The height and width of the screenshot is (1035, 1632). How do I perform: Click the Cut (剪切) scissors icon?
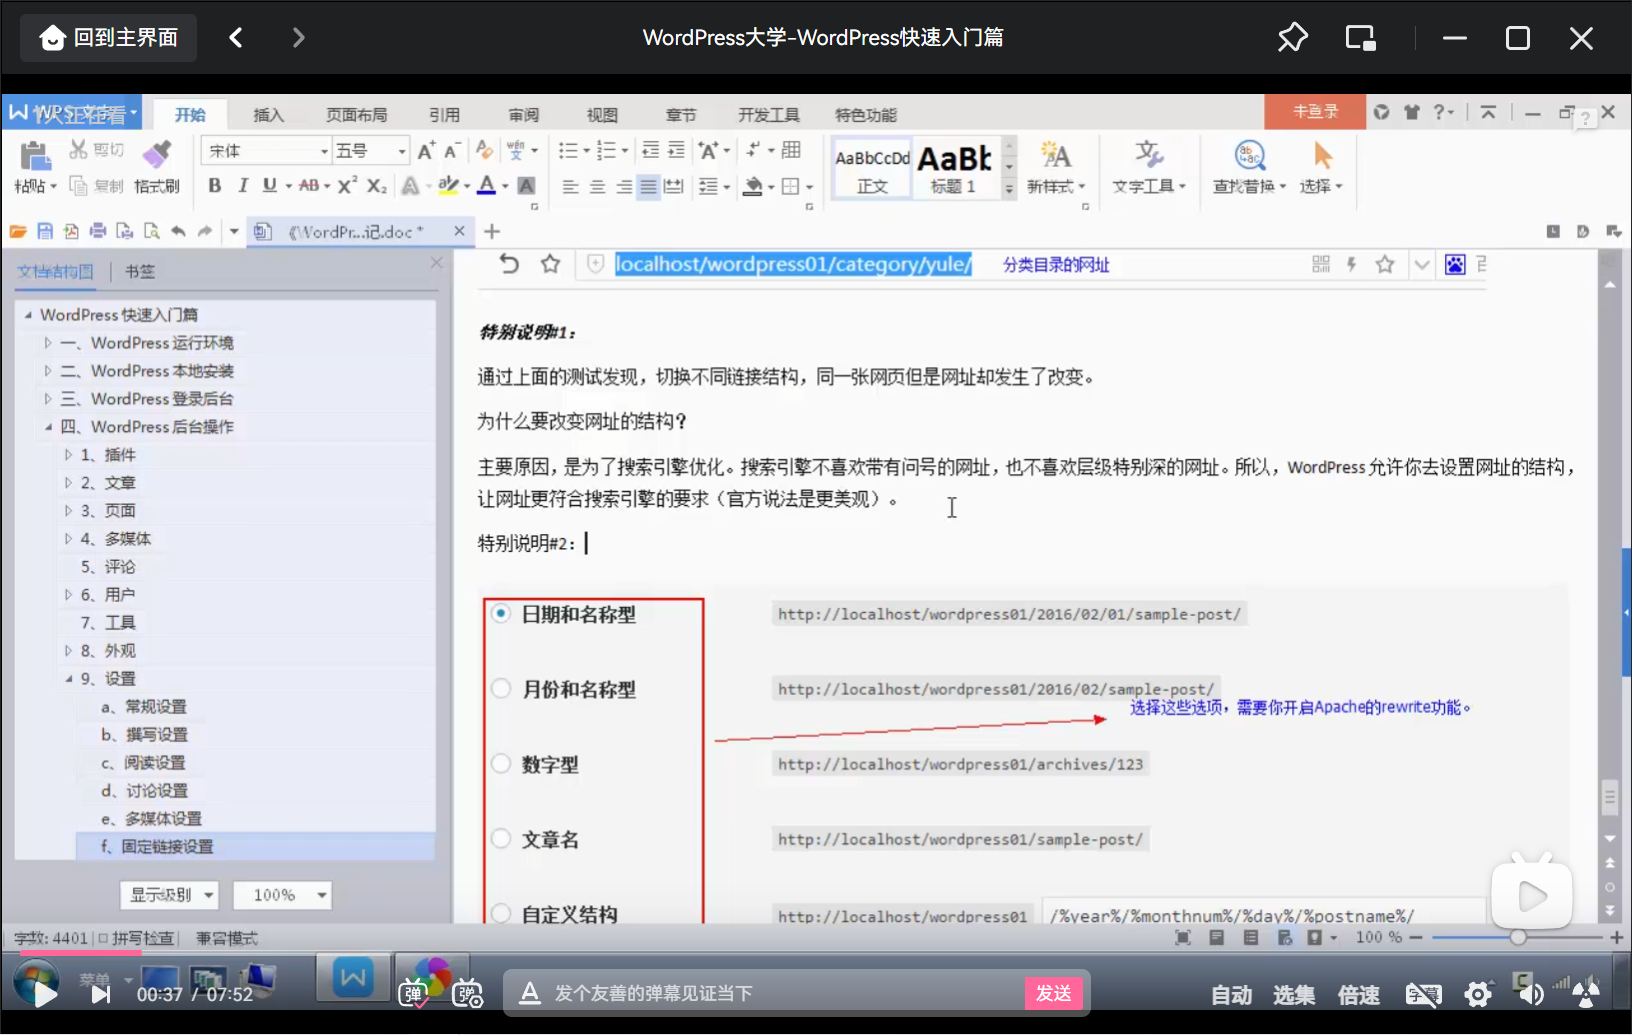(78, 150)
